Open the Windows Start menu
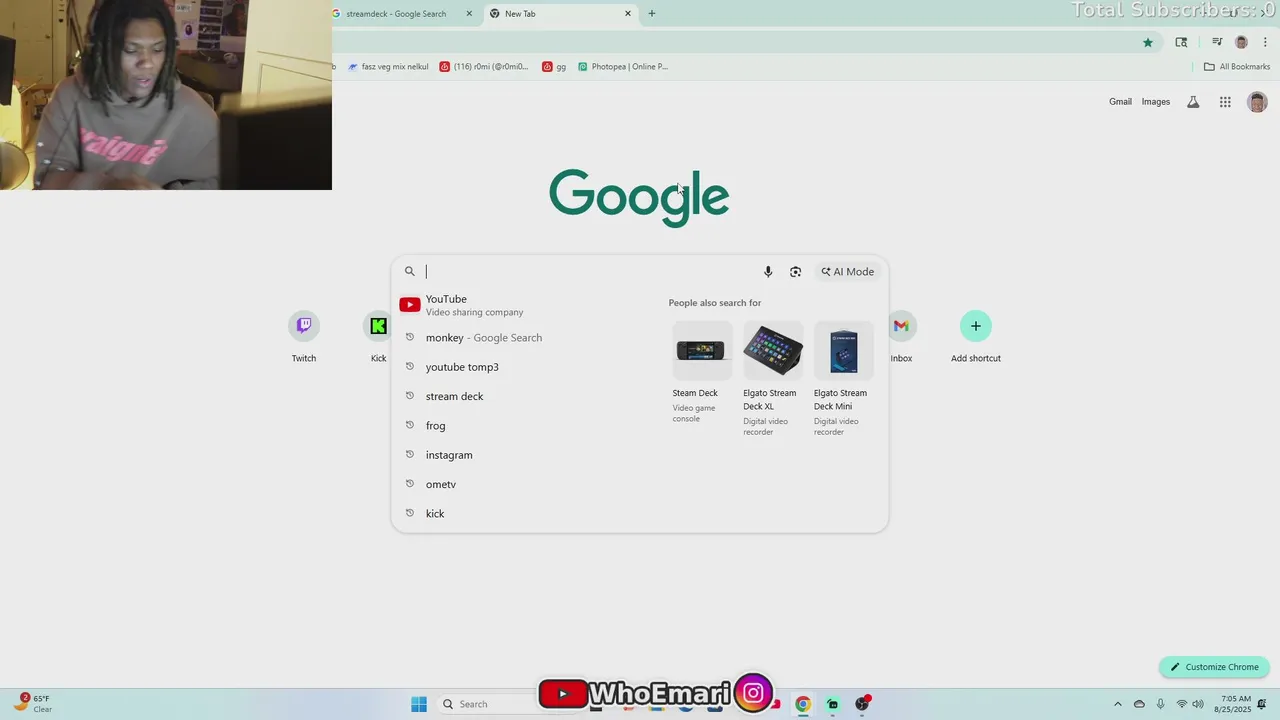The image size is (1280, 720). (419, 704)
